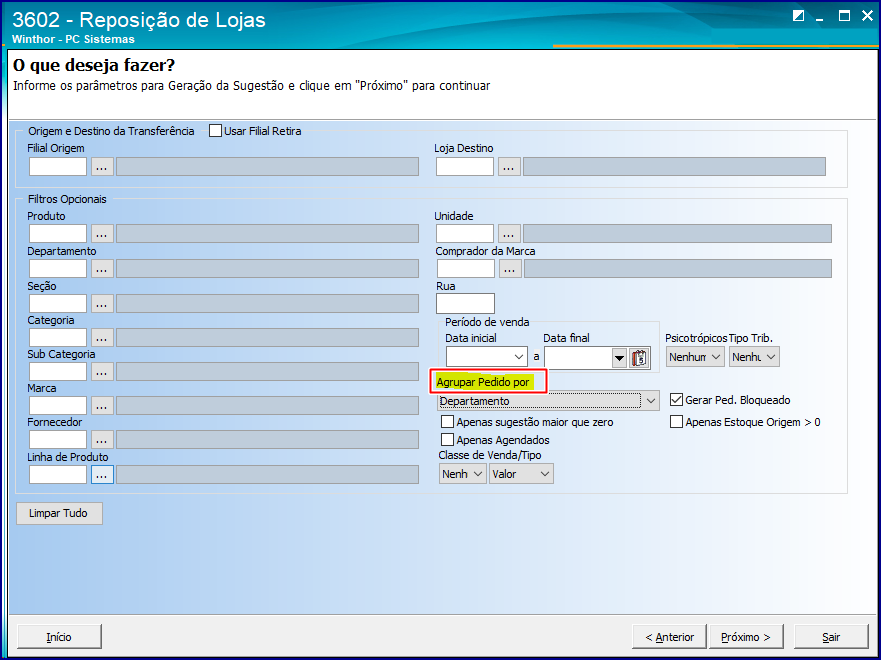881x660 pixels.
Task: Click the Limpar Tudo button
Action: pos(59,513)
